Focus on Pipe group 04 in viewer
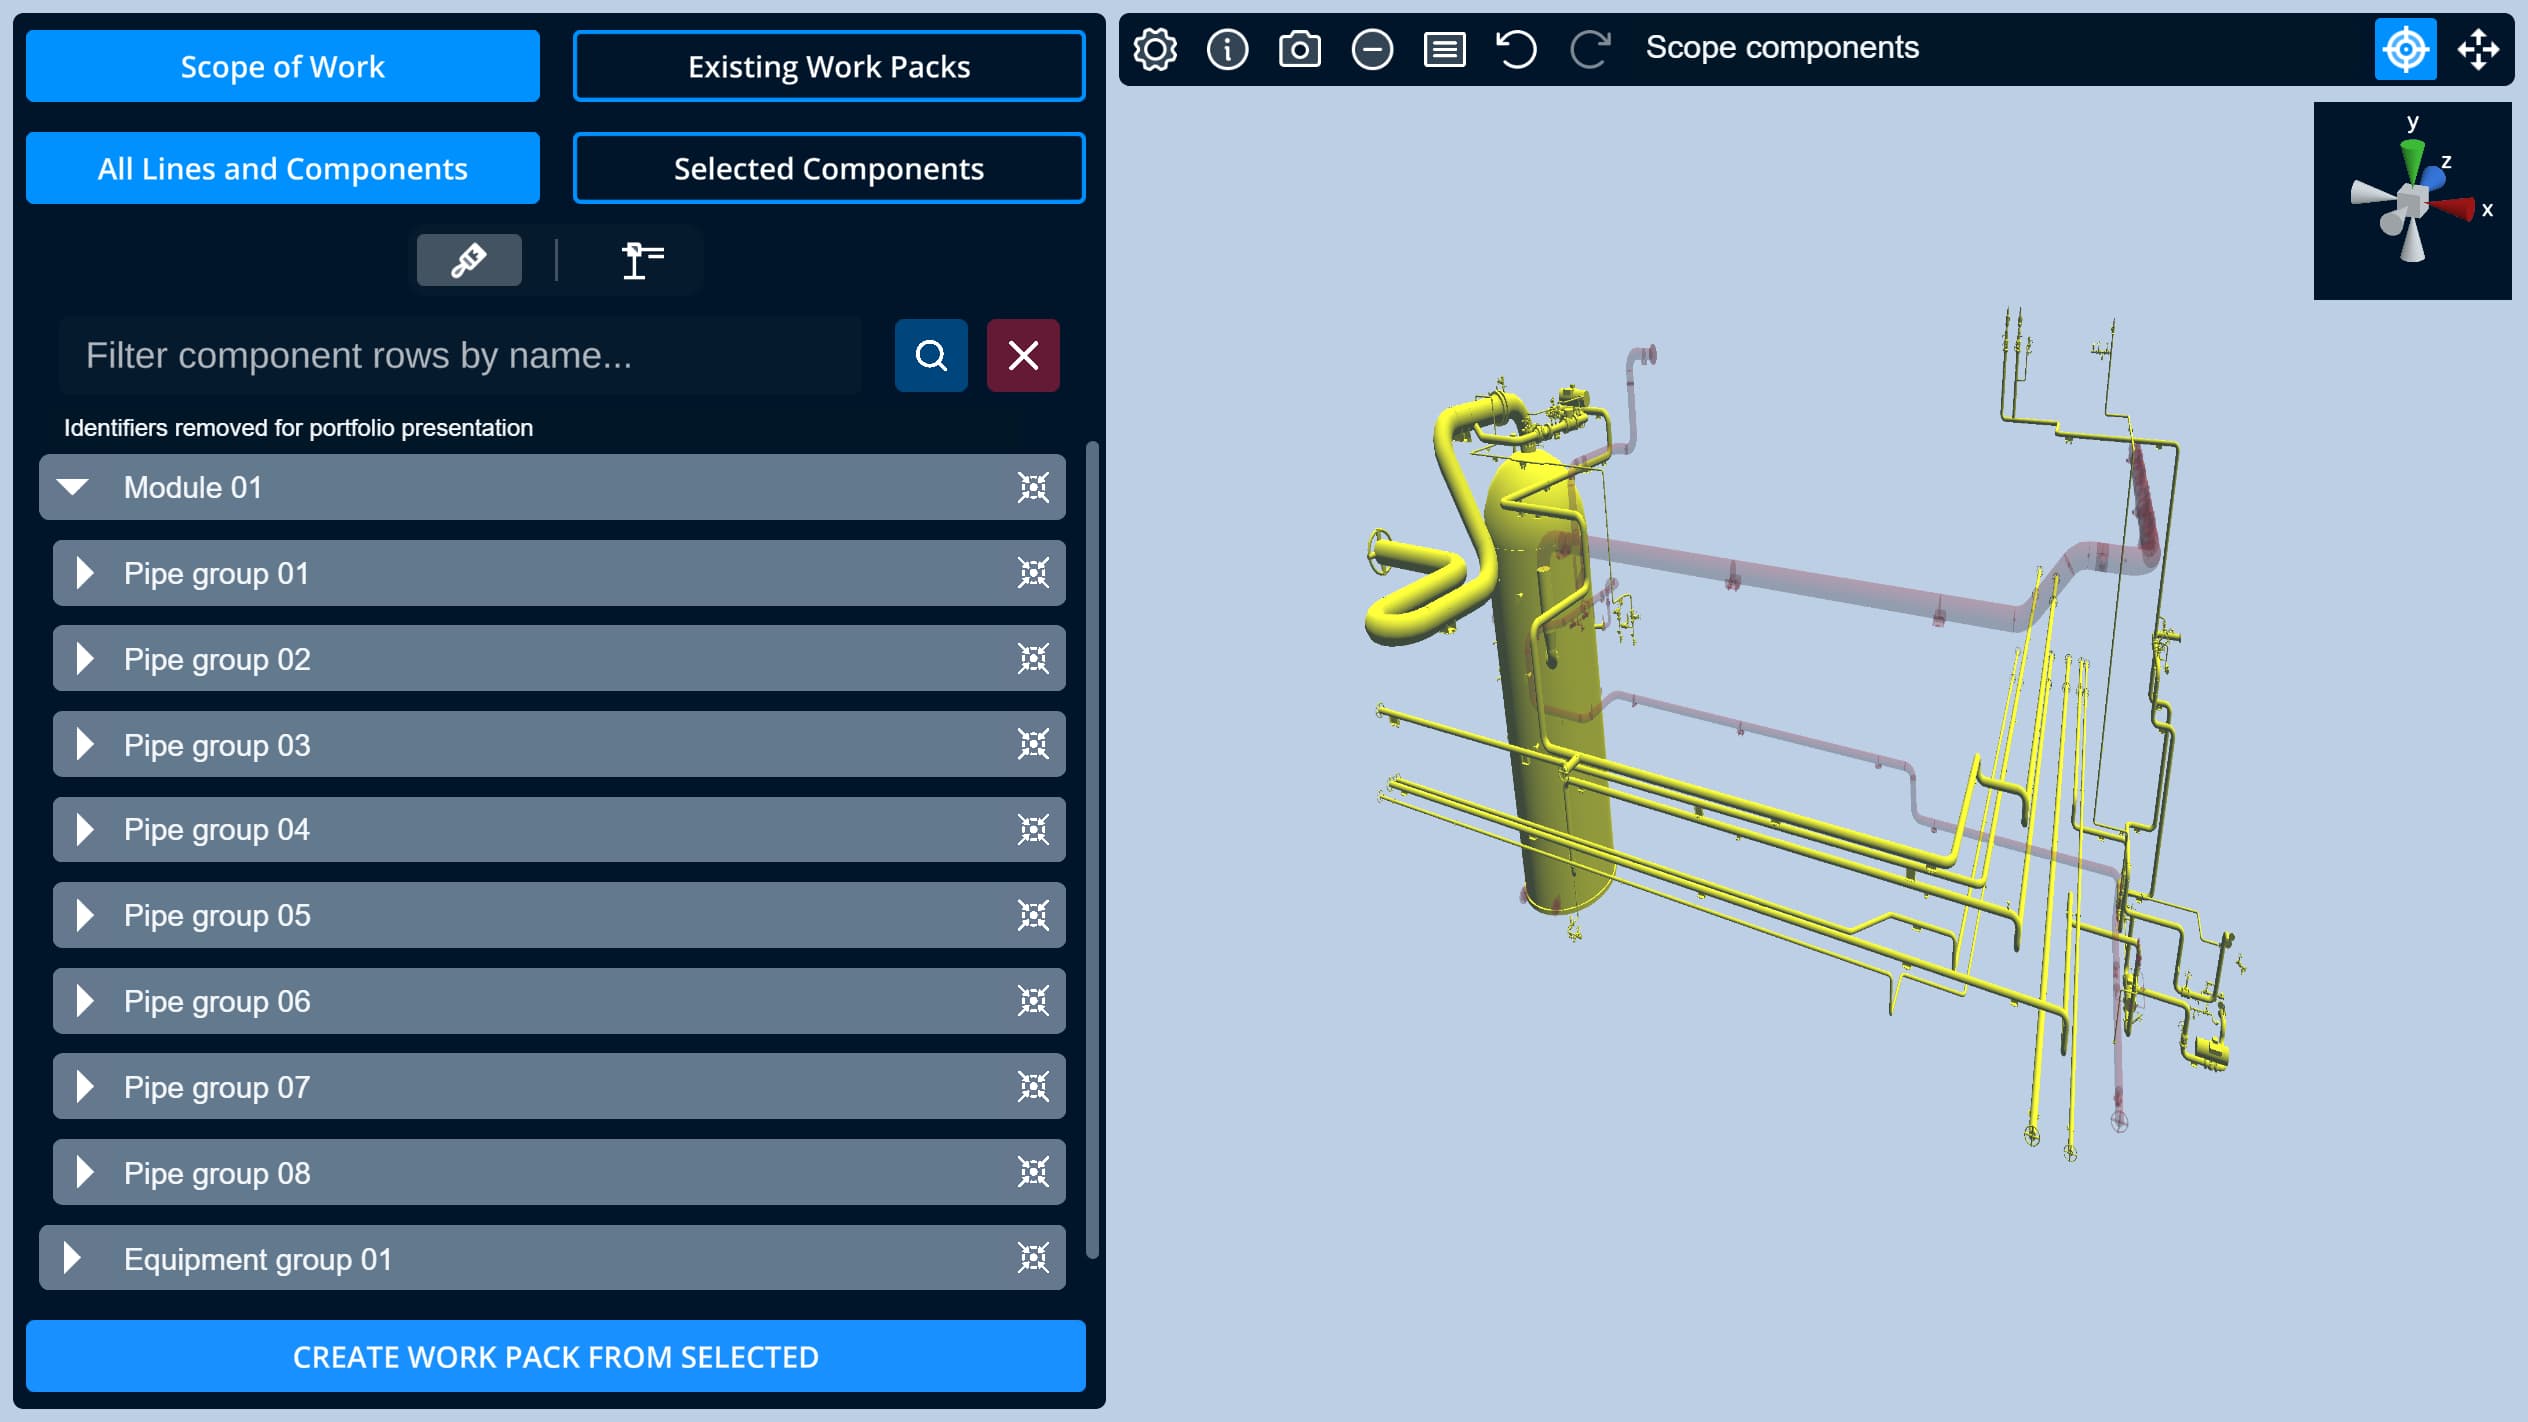The width and height of the screenshot is (2528, 1422). pos(1033,829)
